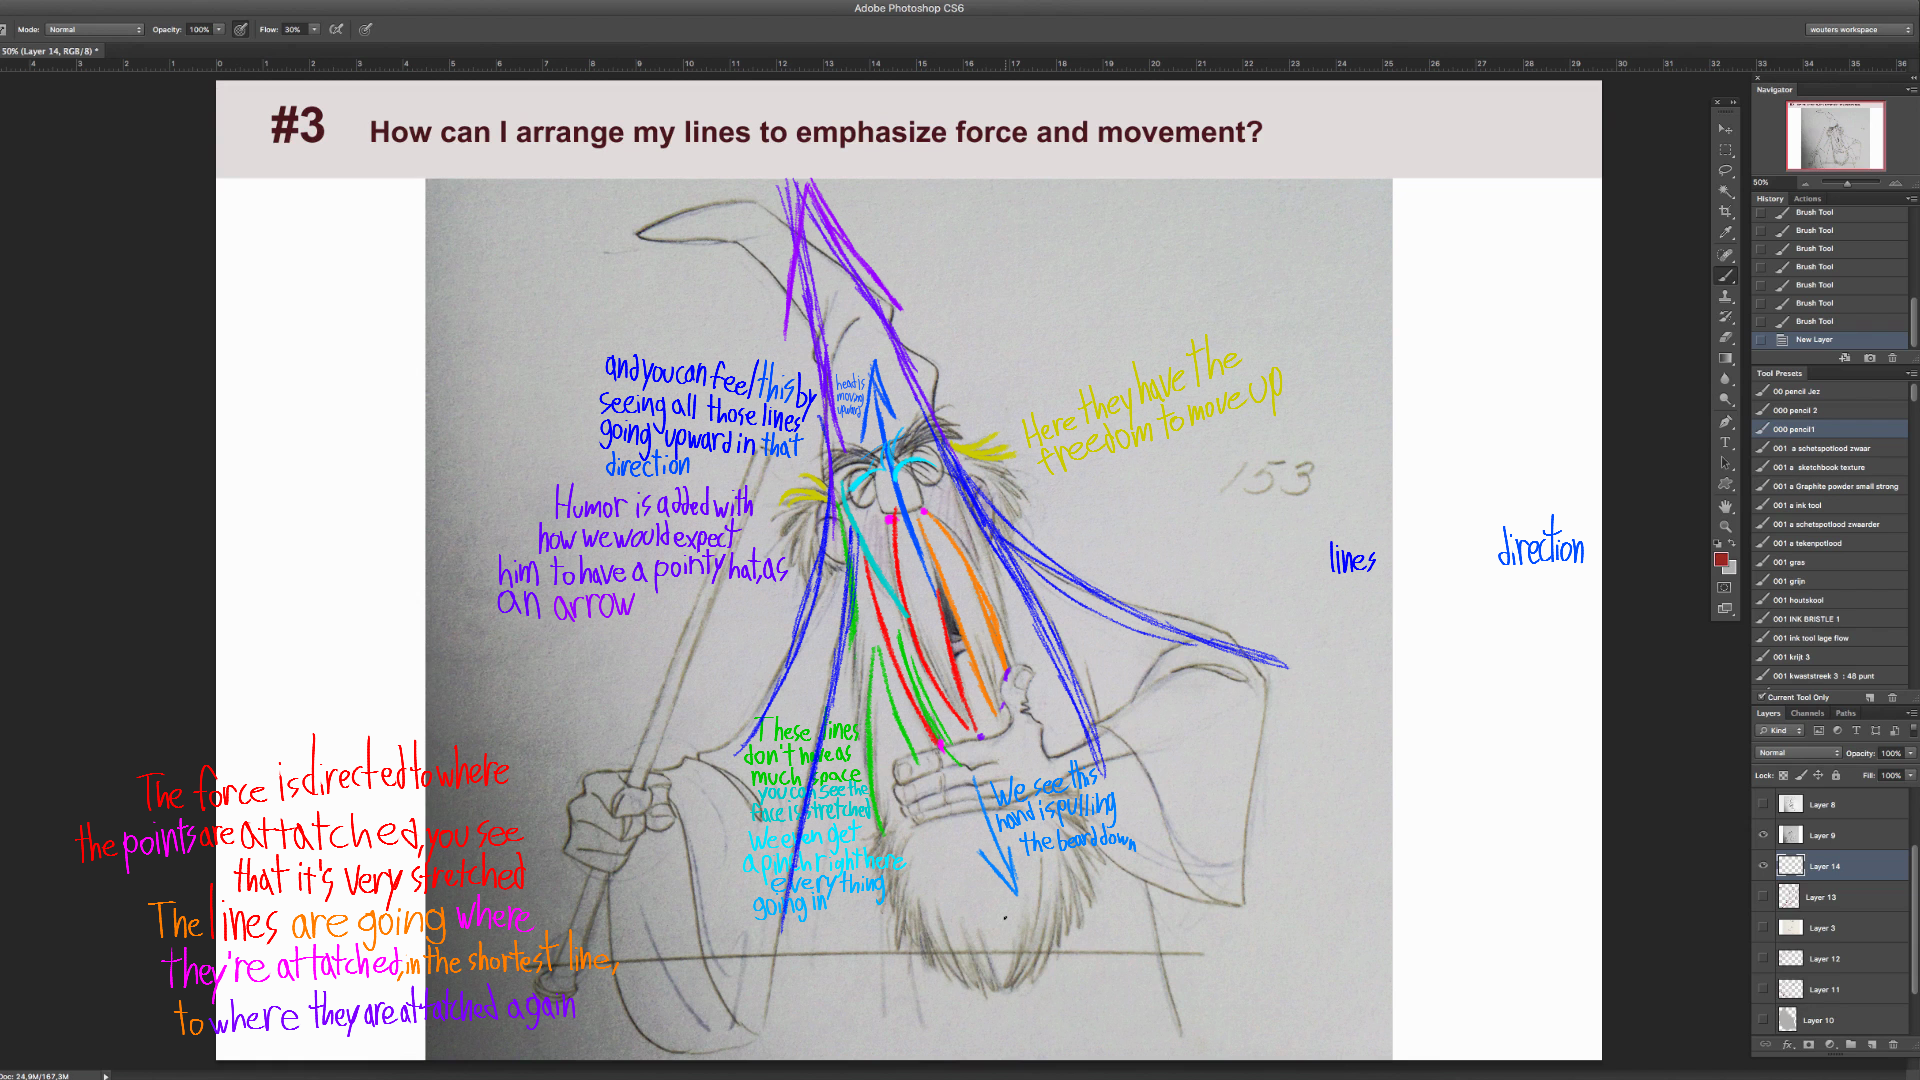The height and width of the screenshot is (1080, 1920).
Task: Open the workspace switcher dropdown
Action: pos(1860,29)
